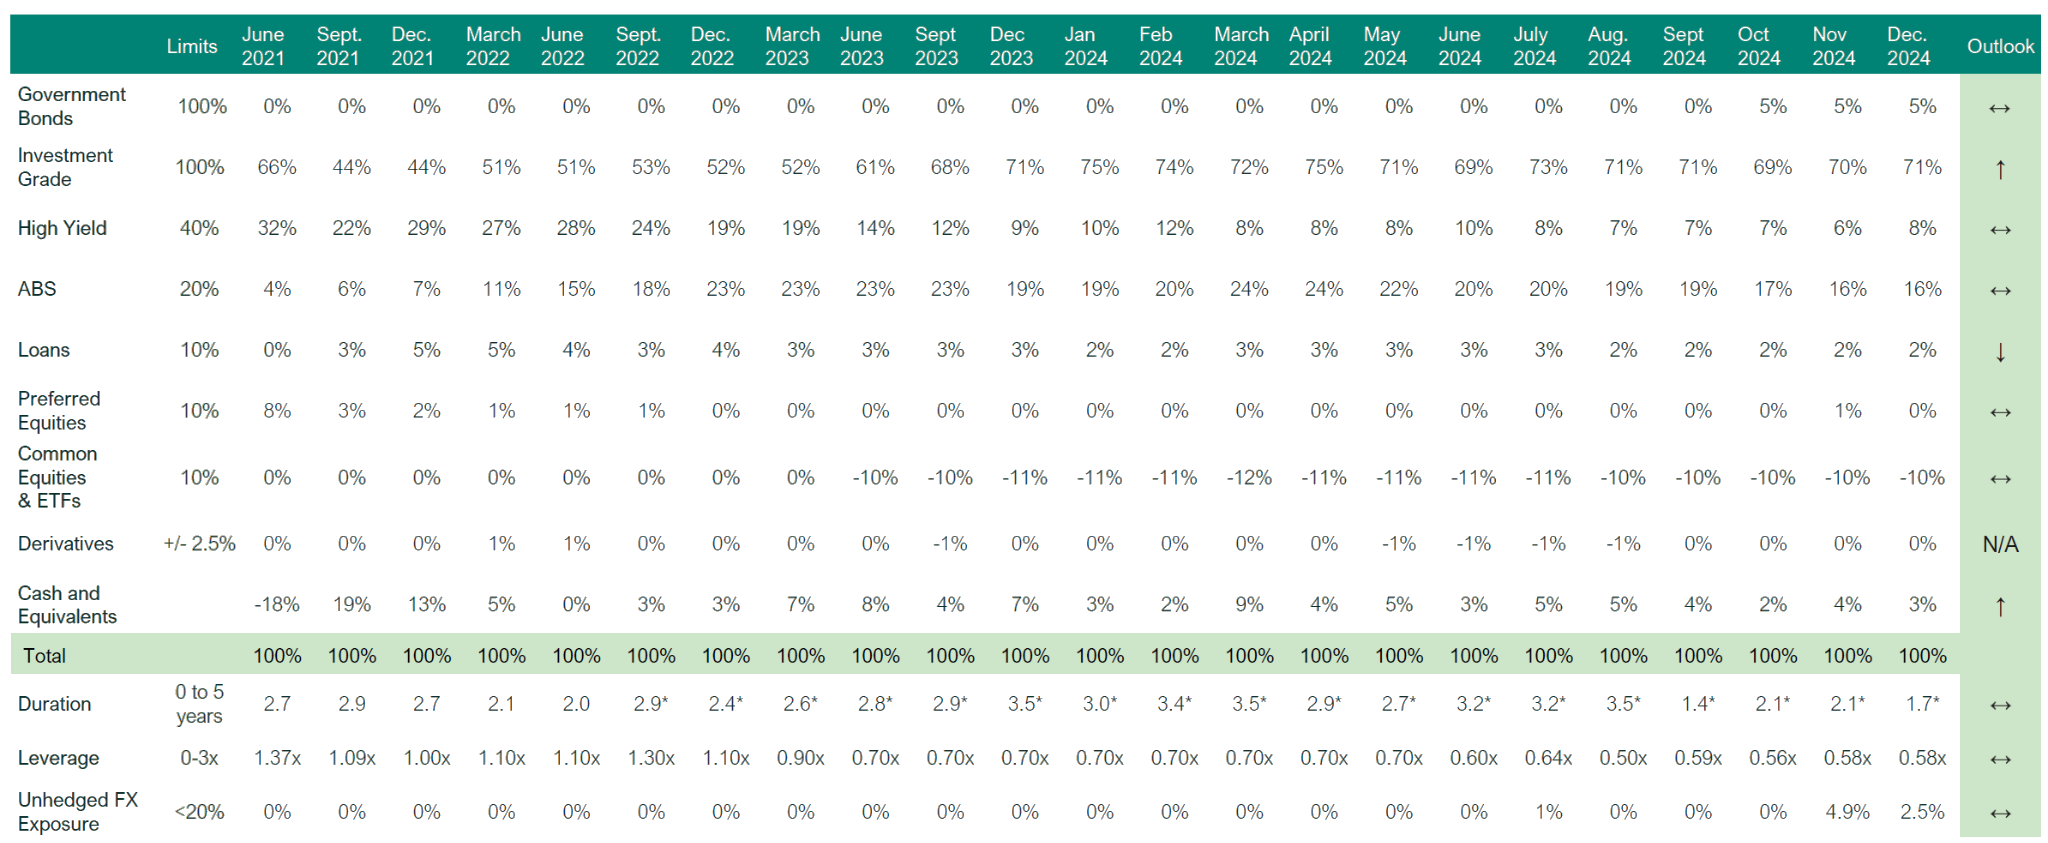2048x843 pixels.
Task: Click the Investment Grade upward outlook arrow
Action: [x=2000, y=169]
